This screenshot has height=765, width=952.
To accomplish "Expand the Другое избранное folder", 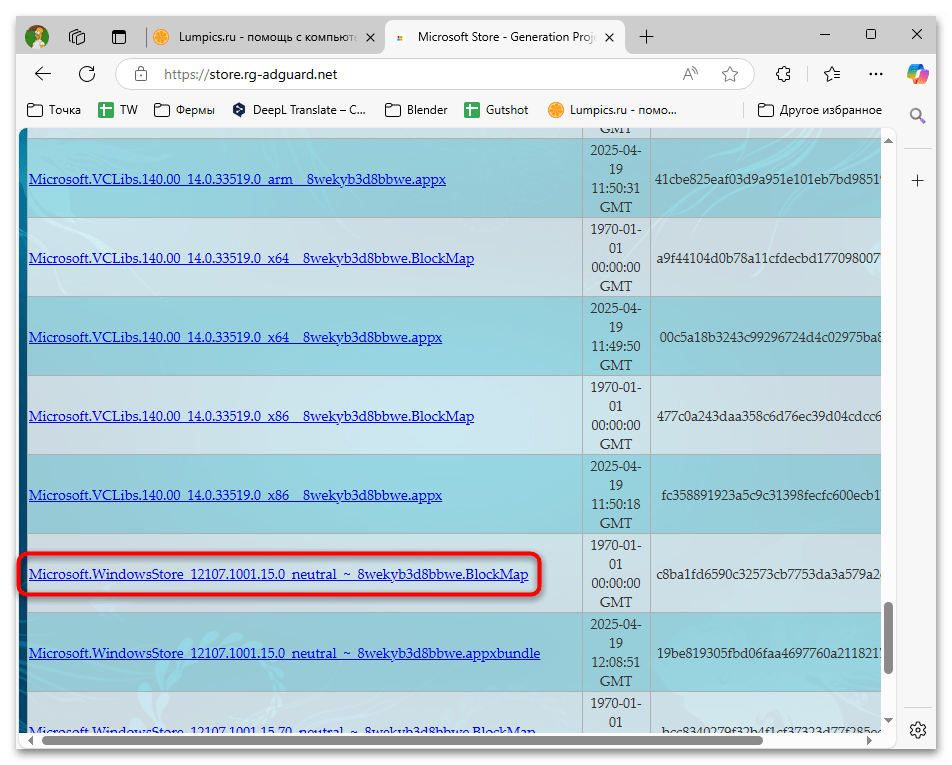I will click(820, 110).
